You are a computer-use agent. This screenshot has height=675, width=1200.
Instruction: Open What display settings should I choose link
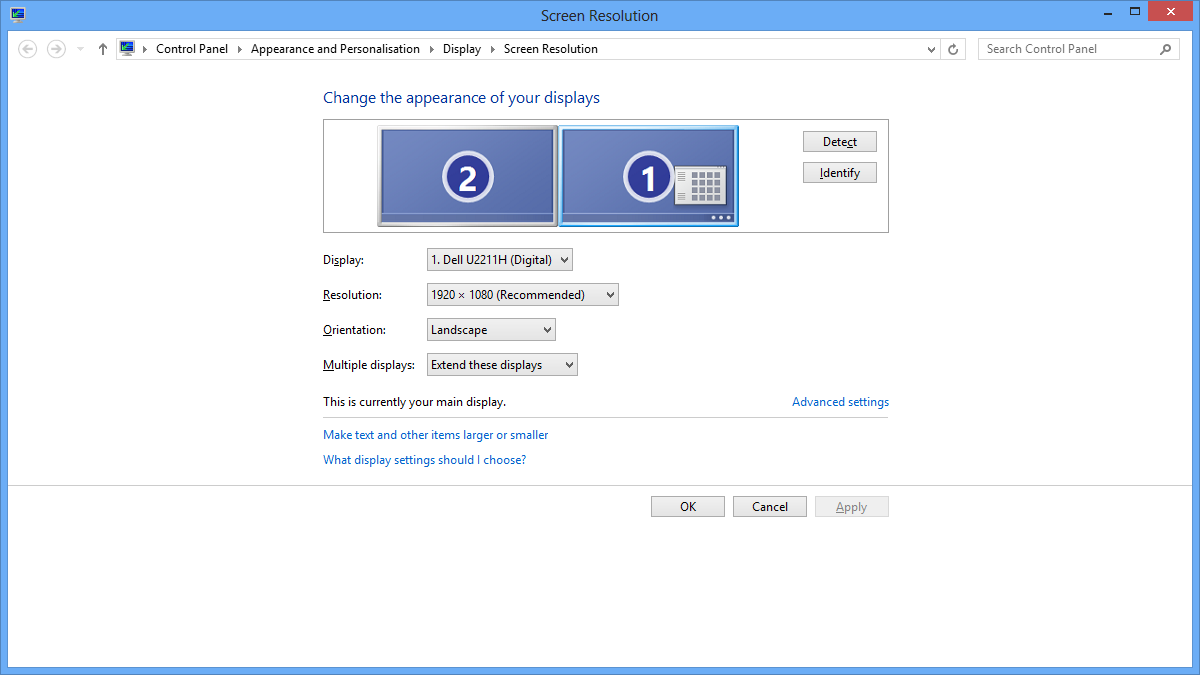coord(424,460)
